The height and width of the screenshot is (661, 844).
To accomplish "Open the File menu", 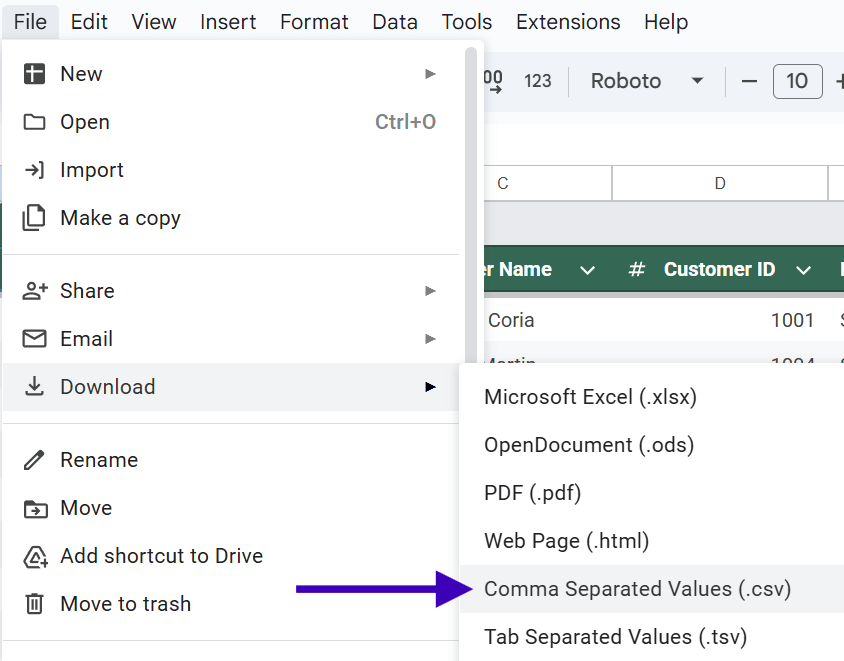I will click(30, 22).
